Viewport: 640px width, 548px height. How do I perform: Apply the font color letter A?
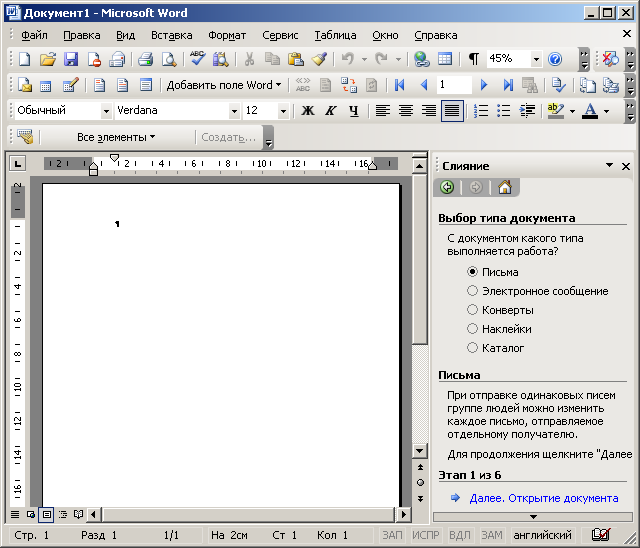click(590, 111)
